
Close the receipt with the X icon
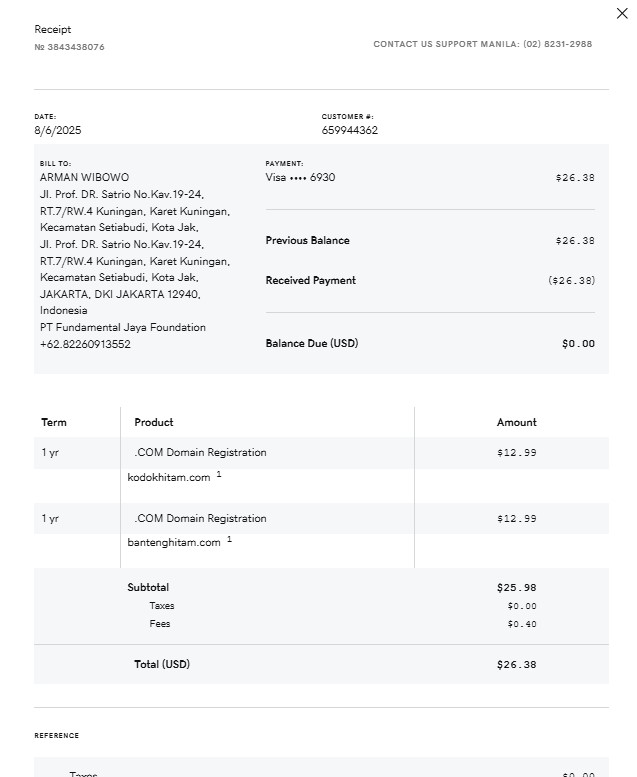(x=622, y=13)
